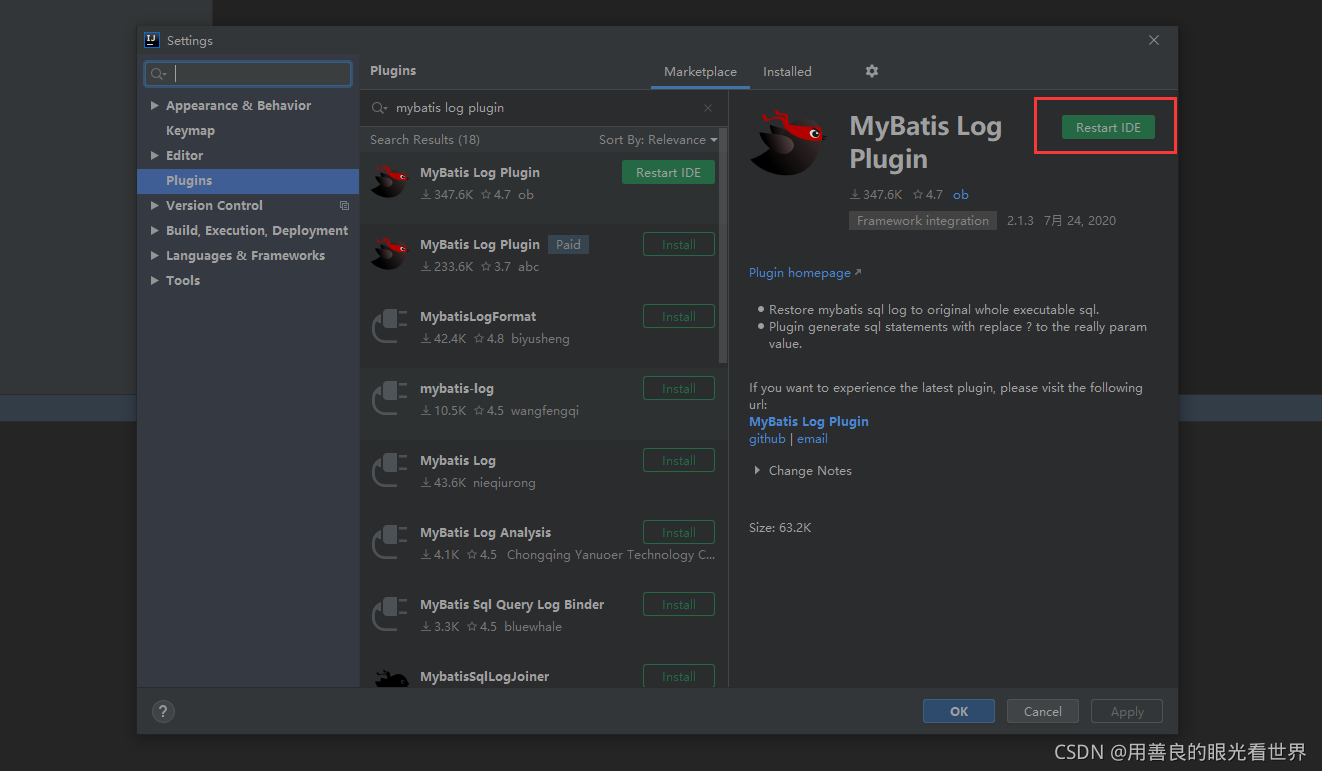Viewport: 1322px width, 771px height.
Task: Click the IntelliJ icon in the title bar
Action: [x=152, y=40]
